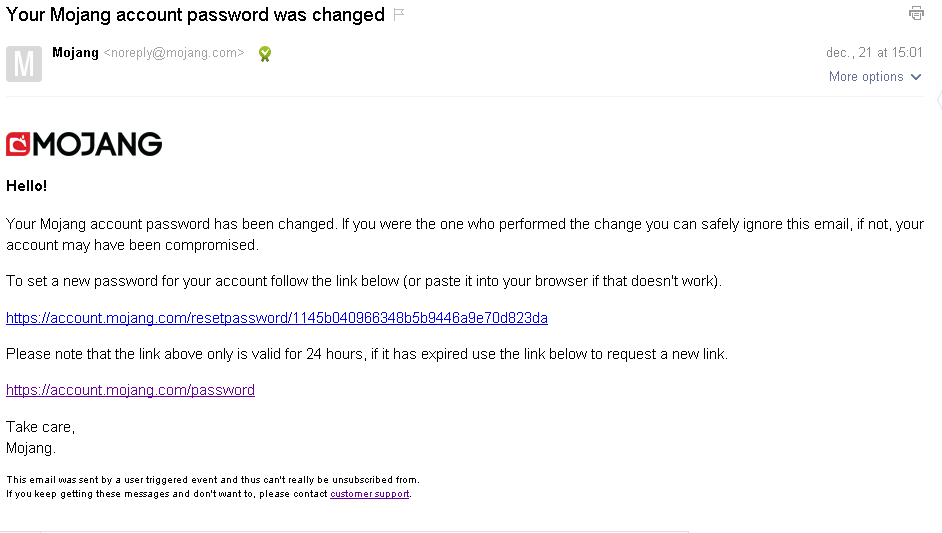Flag this email with the flag icon

pos(399,14)
